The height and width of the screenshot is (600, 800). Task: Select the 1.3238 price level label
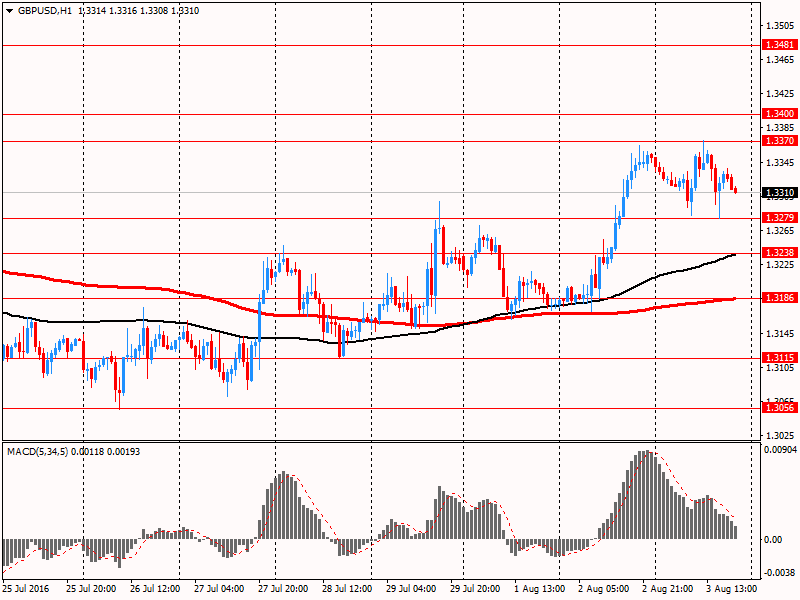click(779, 253)
